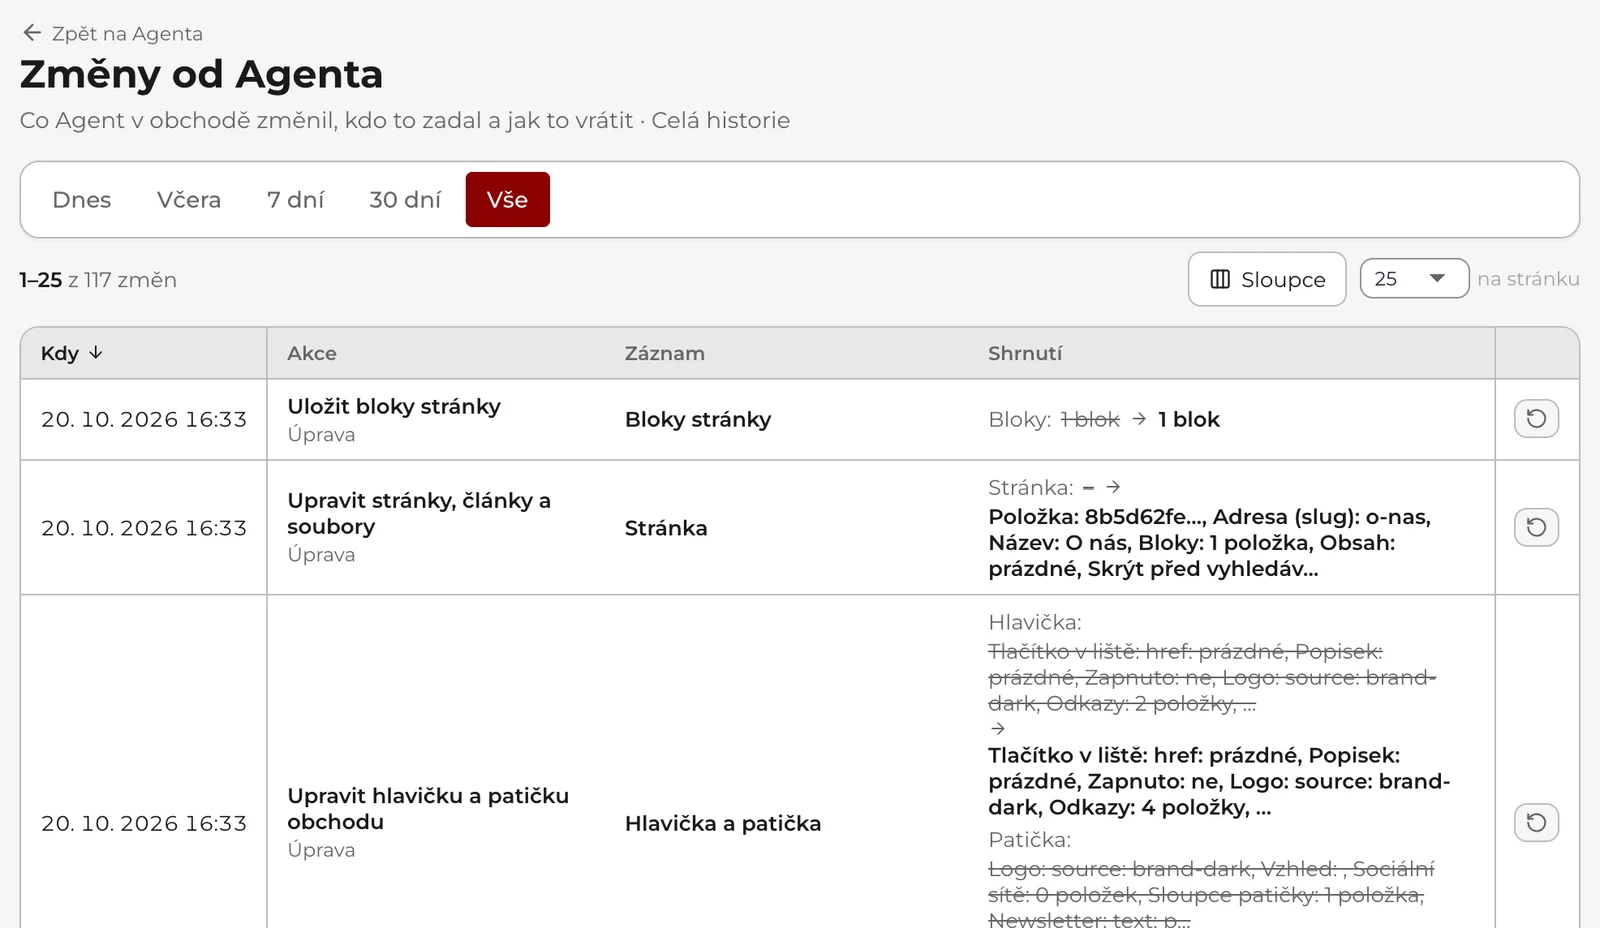Open the 25 per page dropdown
The image size is (1600, 928).
click(x=1414, y=279)
